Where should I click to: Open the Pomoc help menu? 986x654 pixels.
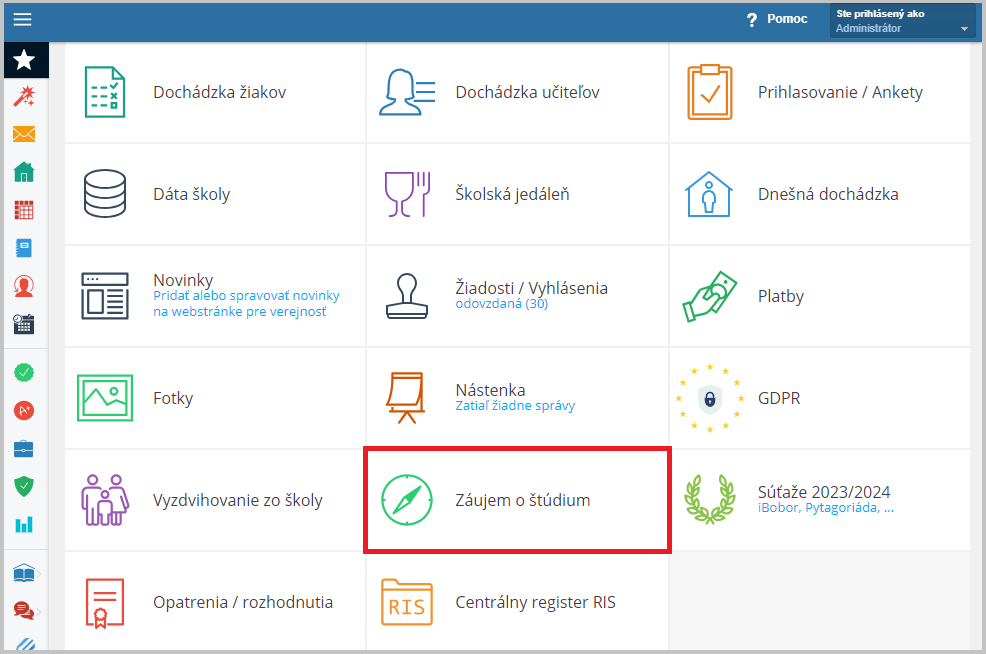click(x=777, y=19)
